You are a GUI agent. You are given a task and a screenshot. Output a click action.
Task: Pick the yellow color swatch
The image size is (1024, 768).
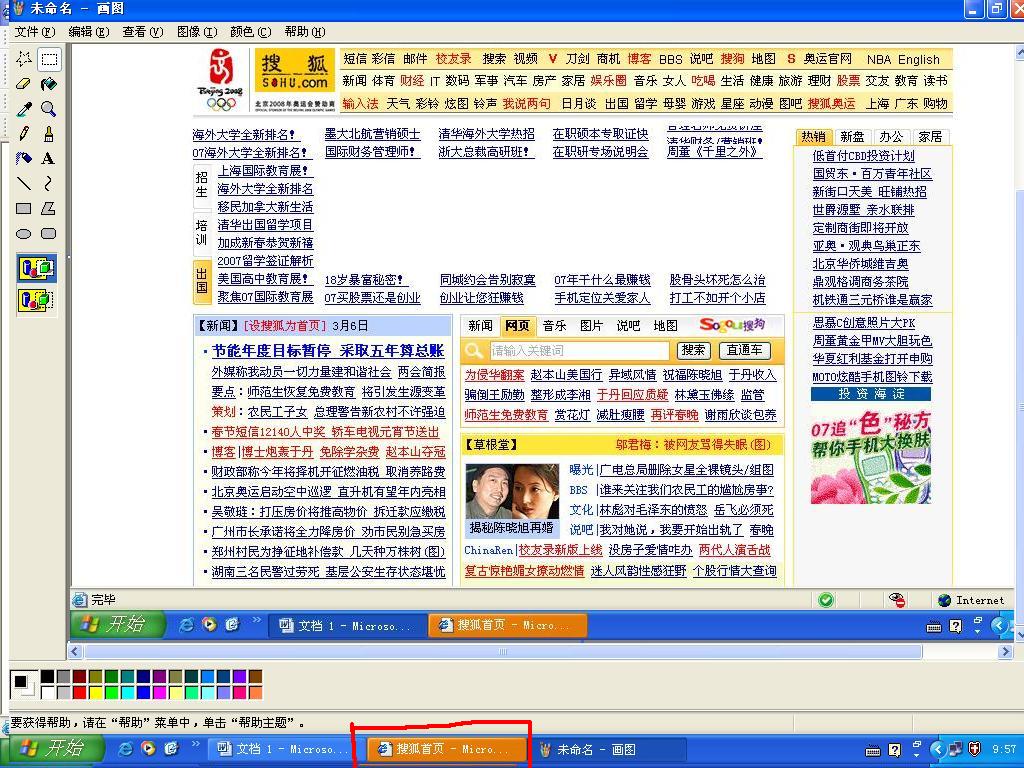[x=96, y=692]
